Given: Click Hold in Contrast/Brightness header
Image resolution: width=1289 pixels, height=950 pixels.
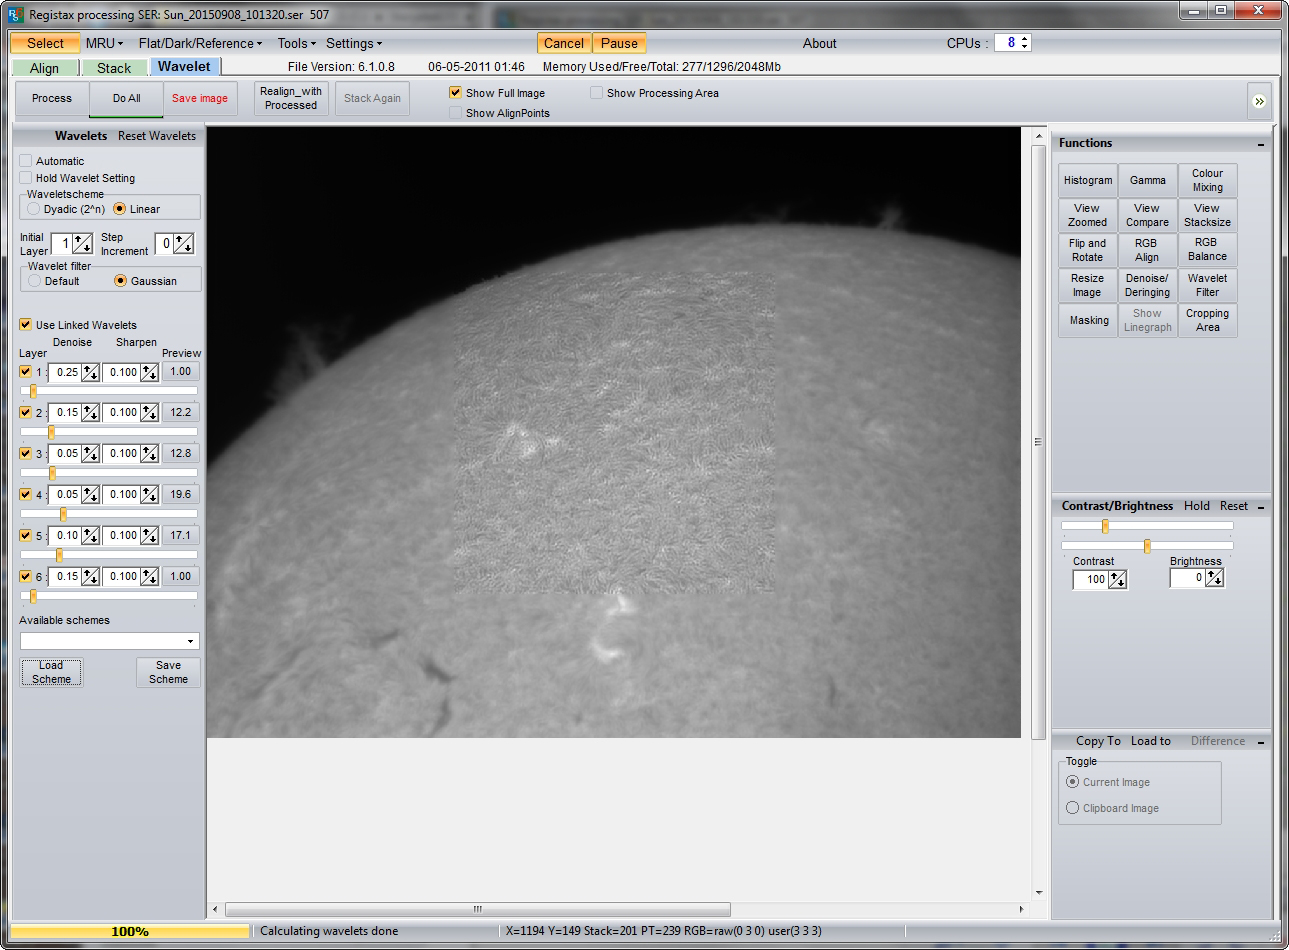Looking at the screenshot, I should pyautogui.click(x=1197, y=506).
